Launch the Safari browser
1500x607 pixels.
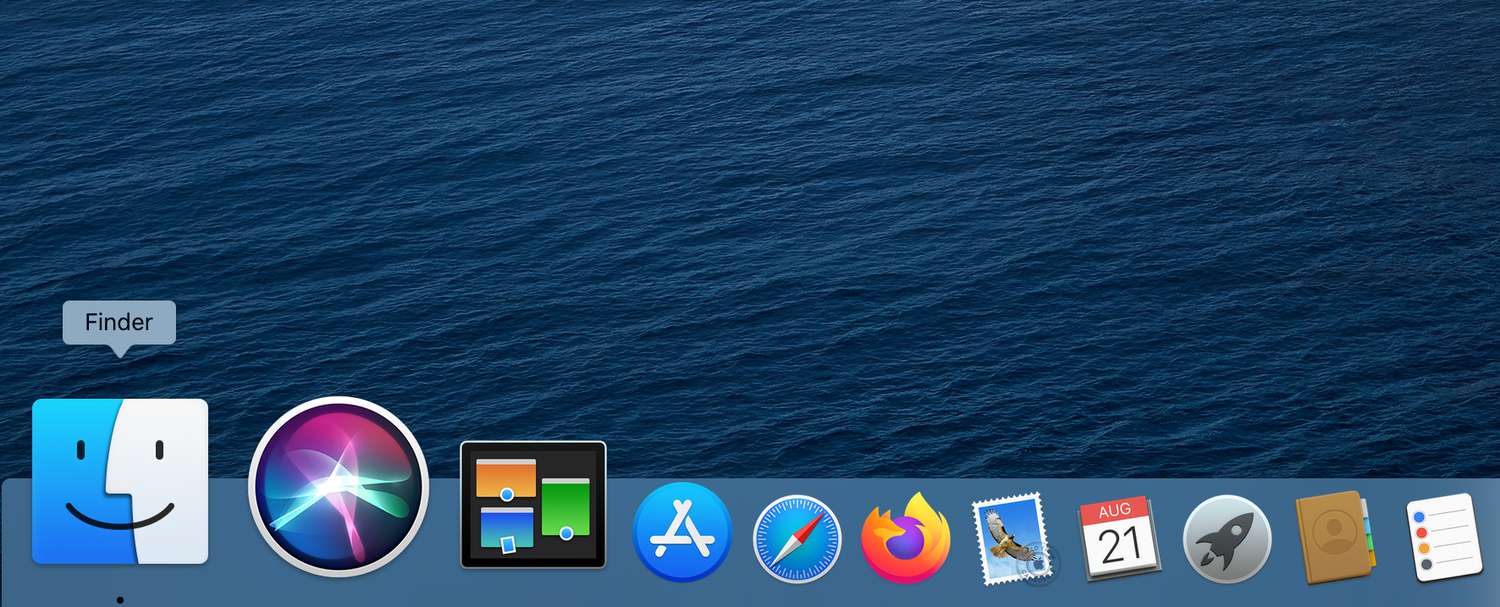(797, 539)
